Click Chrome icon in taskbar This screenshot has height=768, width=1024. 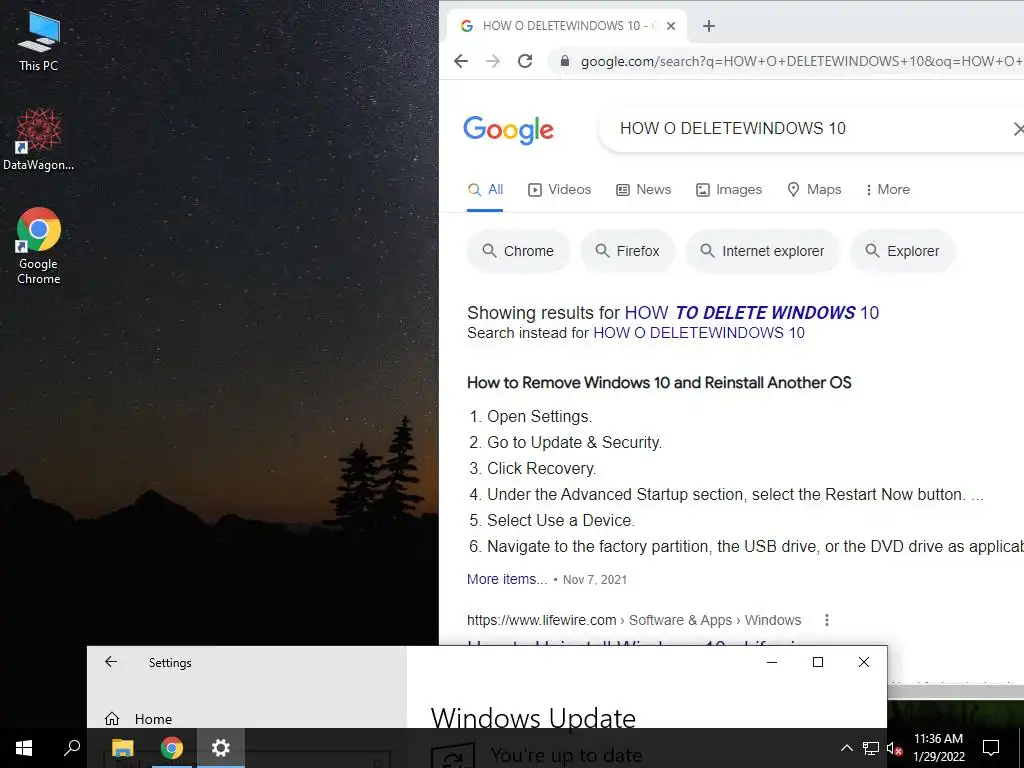tap(172, 748)
